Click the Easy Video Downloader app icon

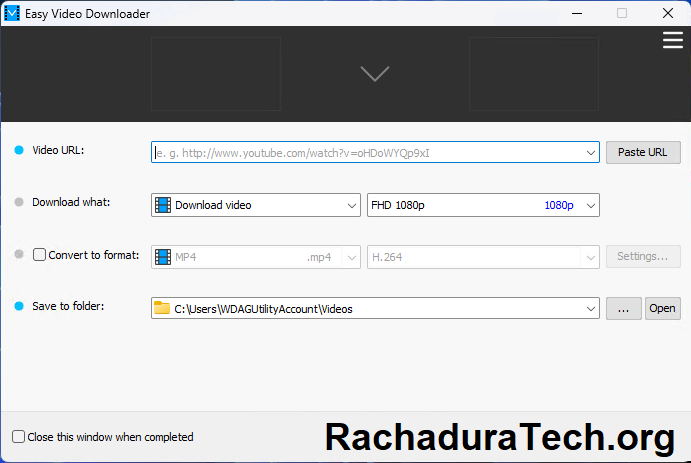12,13
